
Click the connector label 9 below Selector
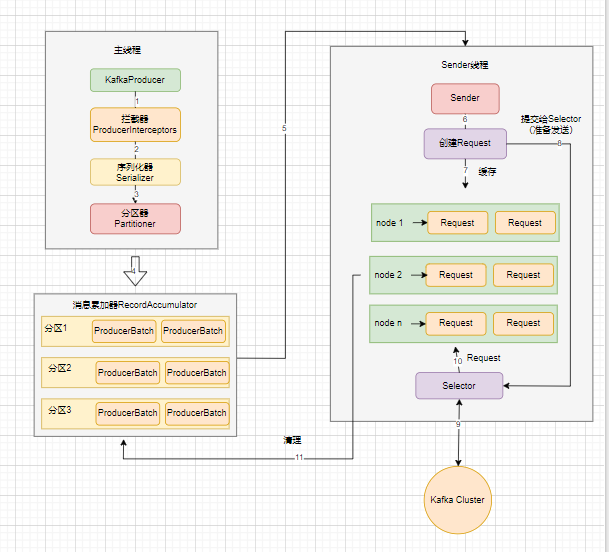click(458, 425)
